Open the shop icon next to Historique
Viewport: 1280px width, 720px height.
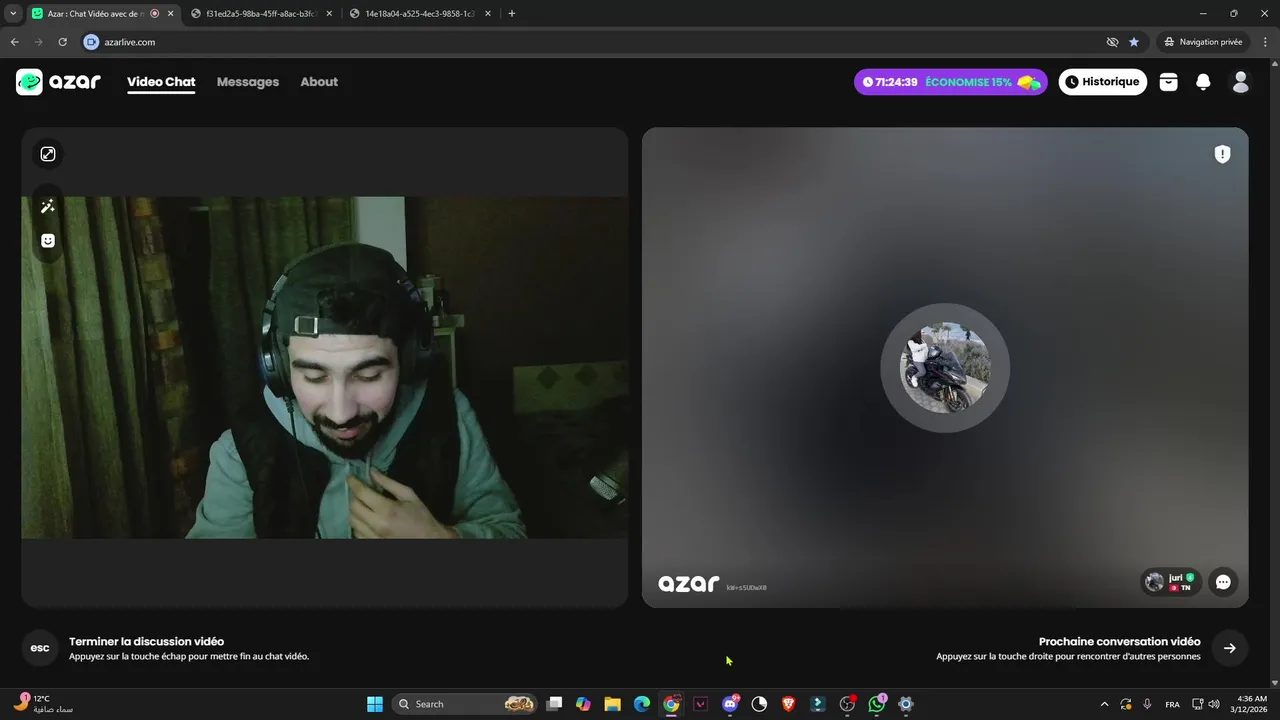(x=1169, y=82)
